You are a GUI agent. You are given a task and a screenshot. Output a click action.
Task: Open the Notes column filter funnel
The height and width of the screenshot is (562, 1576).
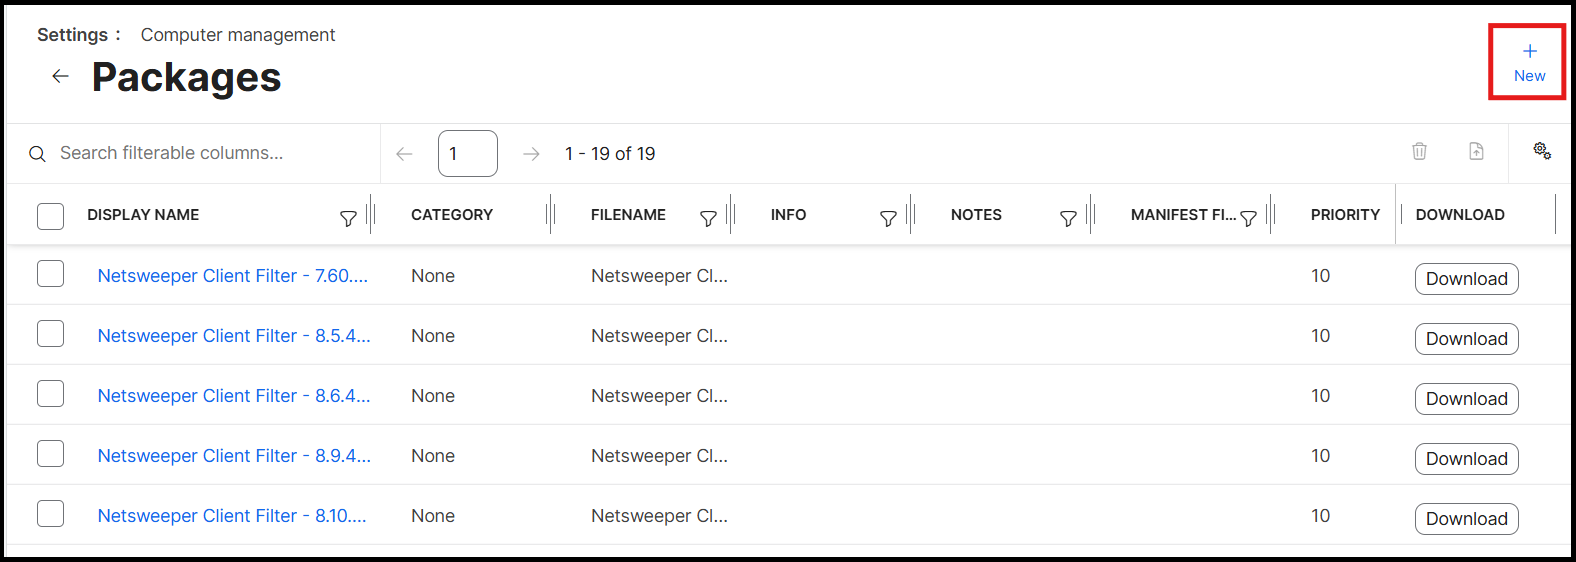point(1068,218)
